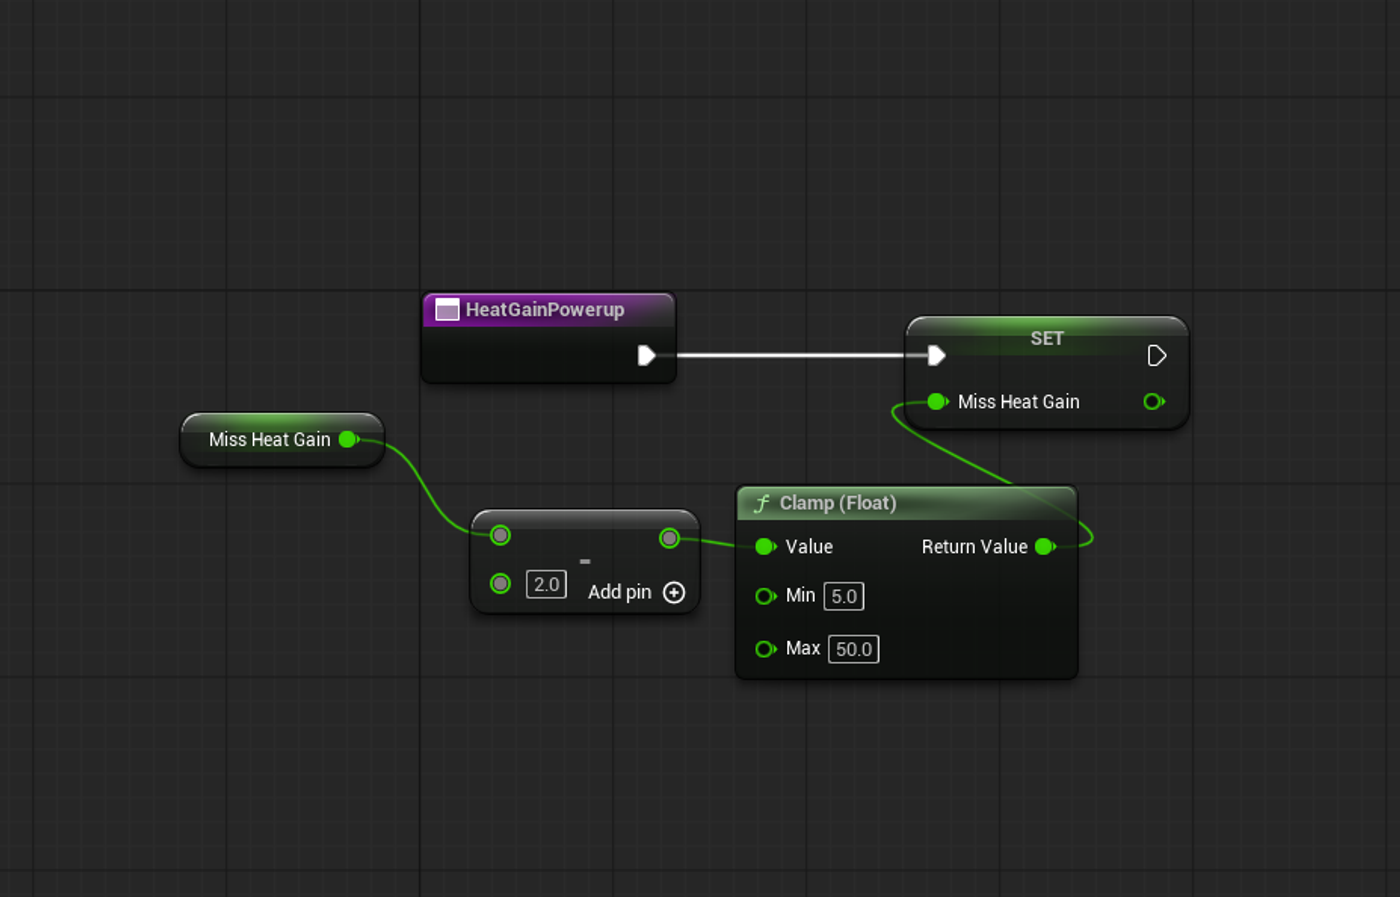Click the SET node green float output pin
Image resolution: width=1400 pixels, height=897 pixels.
coord(1154,402)
